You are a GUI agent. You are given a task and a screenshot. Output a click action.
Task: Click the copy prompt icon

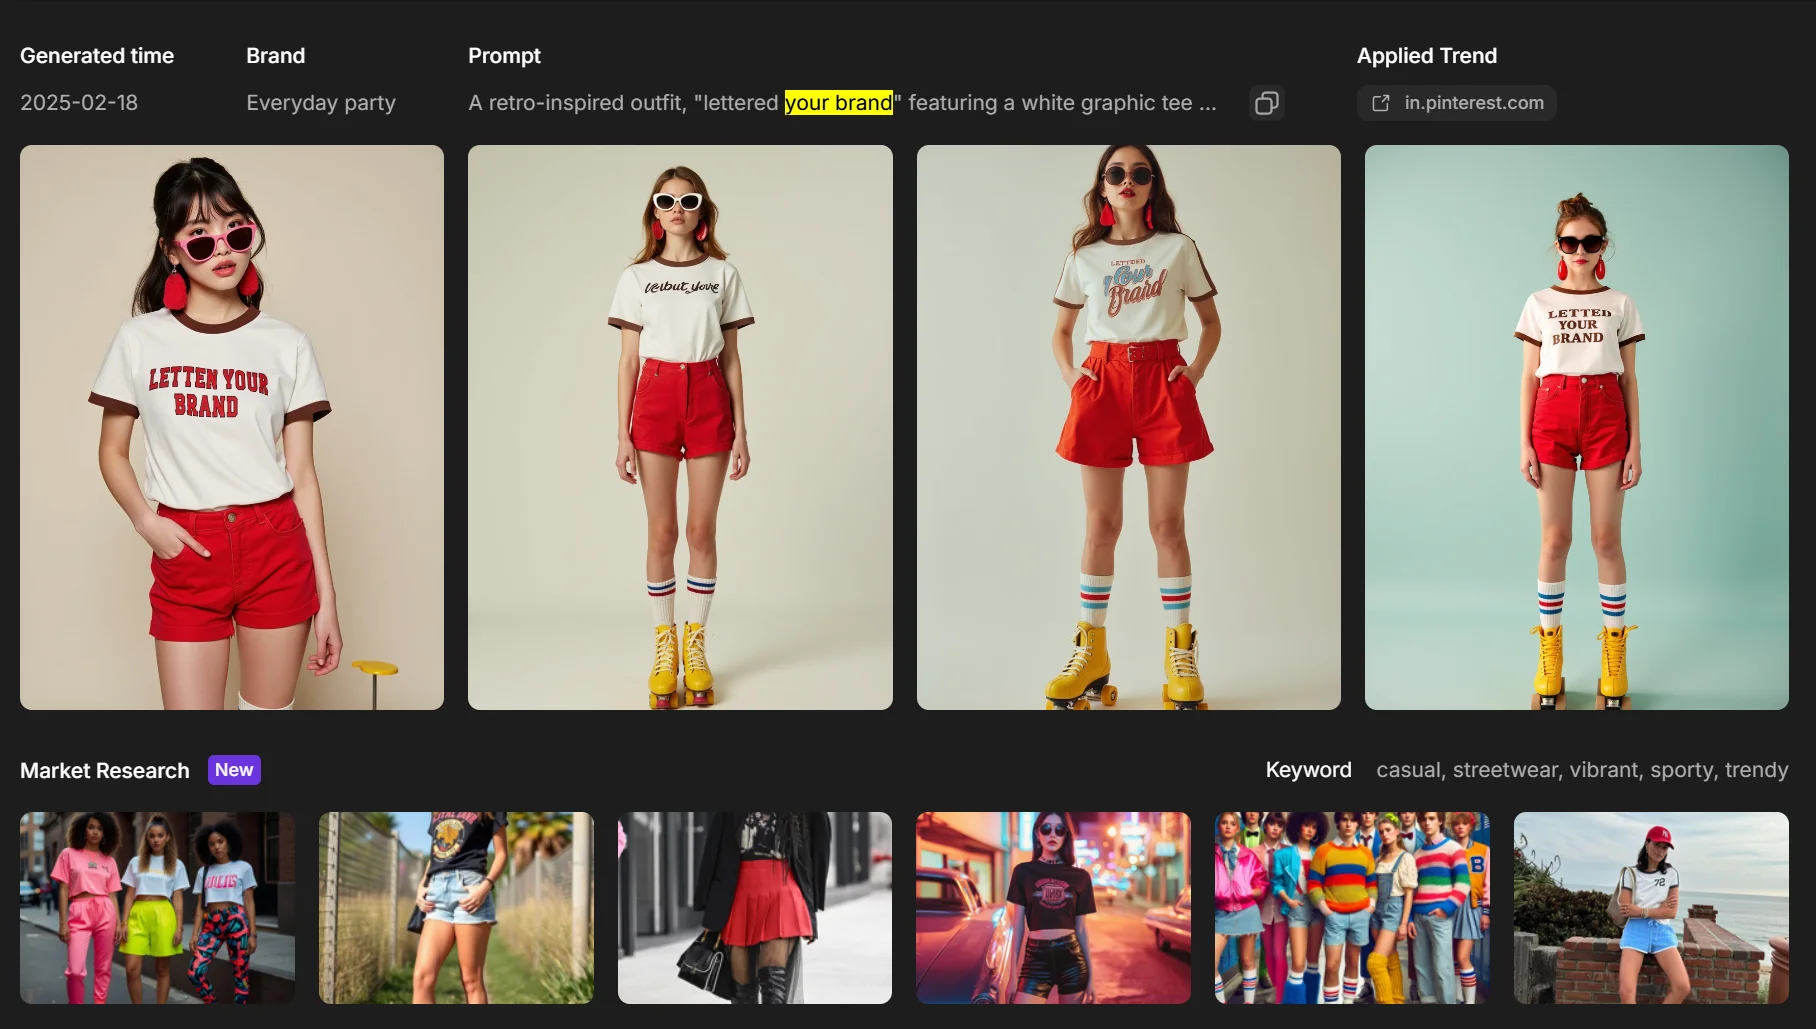1267,103
